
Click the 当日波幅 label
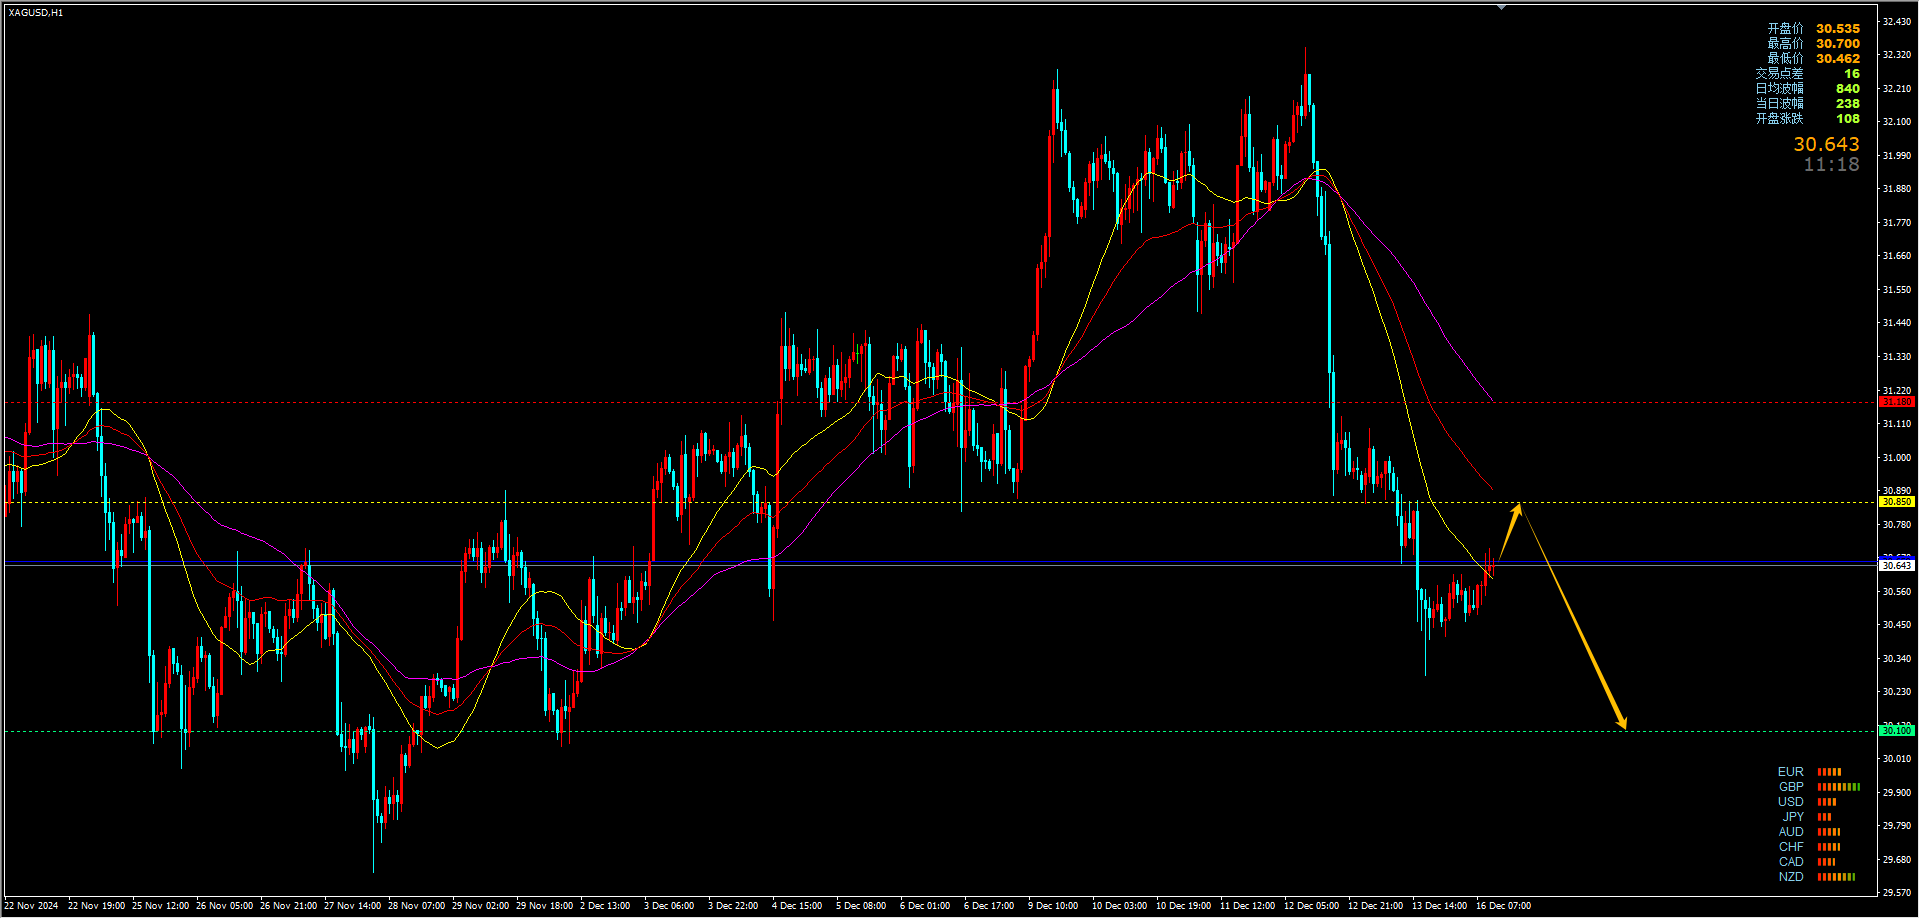(1779, 104)
